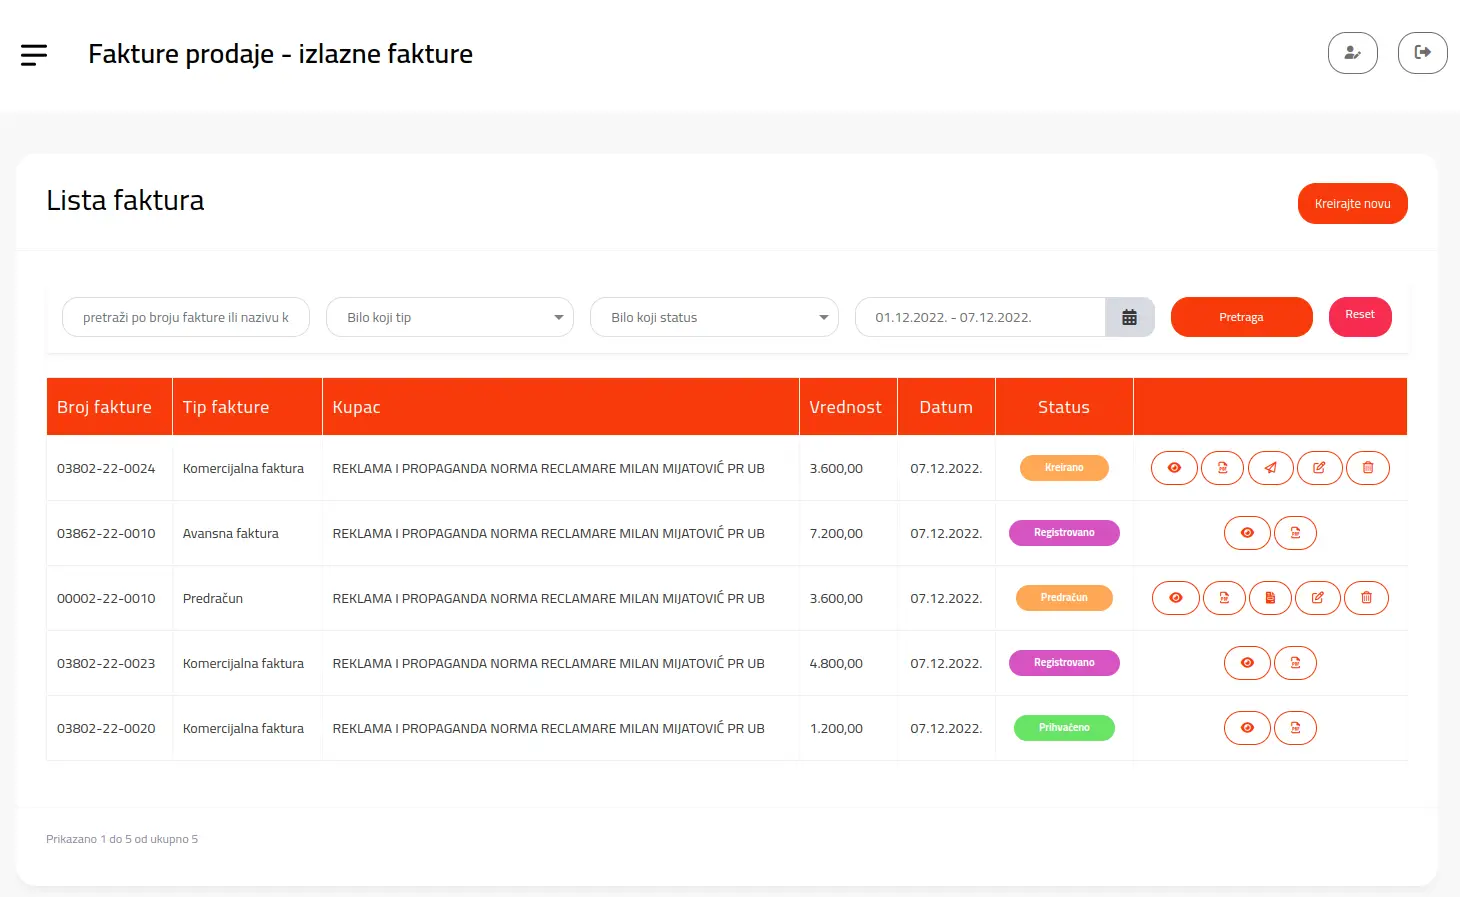Open the calendar date picker icon

[1130, 317]
